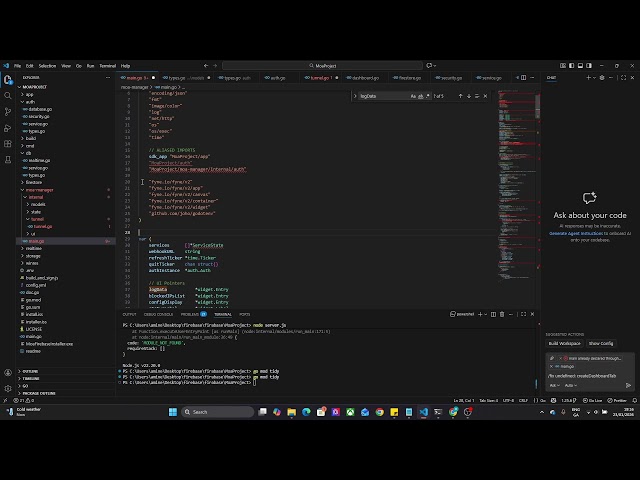Image resolution: width=640 pixels, height=480 pixels.
Task: Toggle primary side bar visibility
Action: (571, 65)
